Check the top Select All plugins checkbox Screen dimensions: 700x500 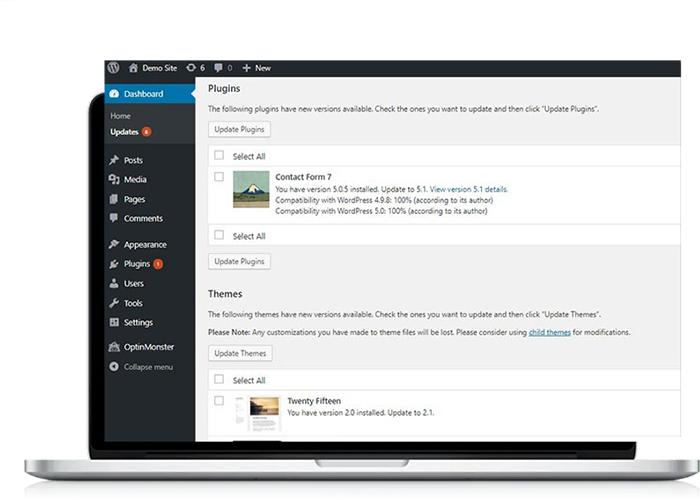[219, 155]
